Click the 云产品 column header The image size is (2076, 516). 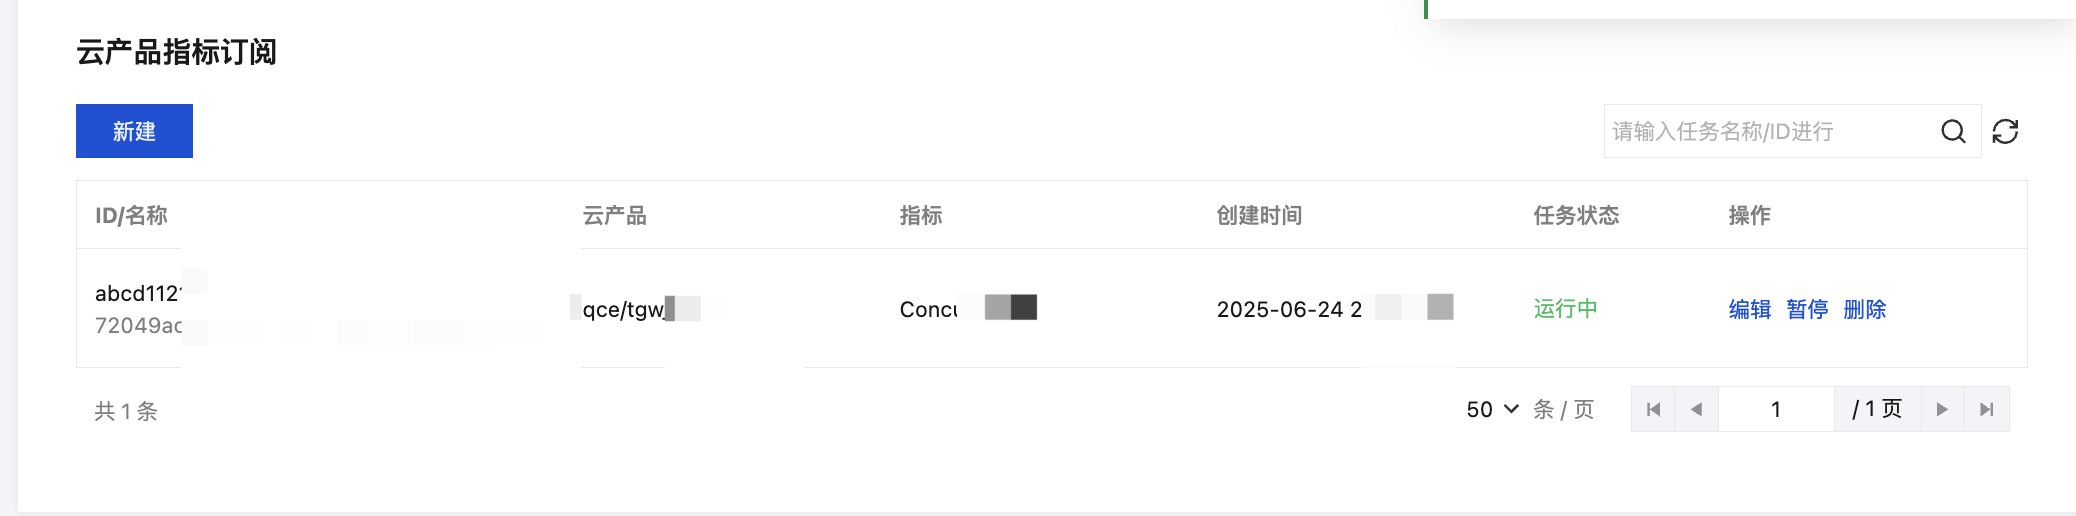(x=614, y=215)
